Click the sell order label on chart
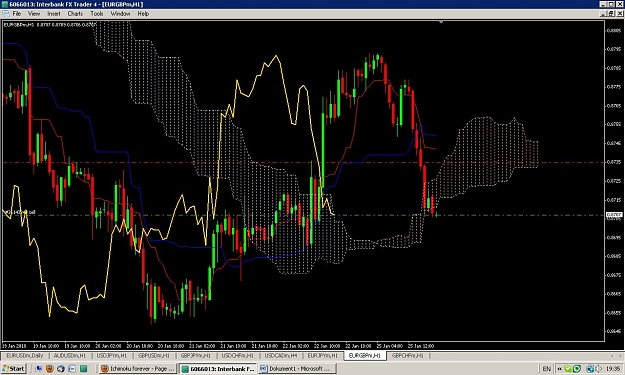 click(20, 212)
